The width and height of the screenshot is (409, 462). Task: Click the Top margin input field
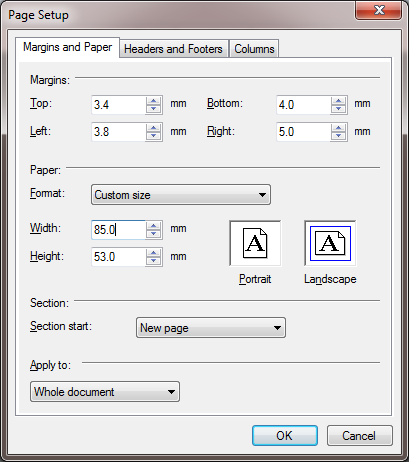[119, 105]
